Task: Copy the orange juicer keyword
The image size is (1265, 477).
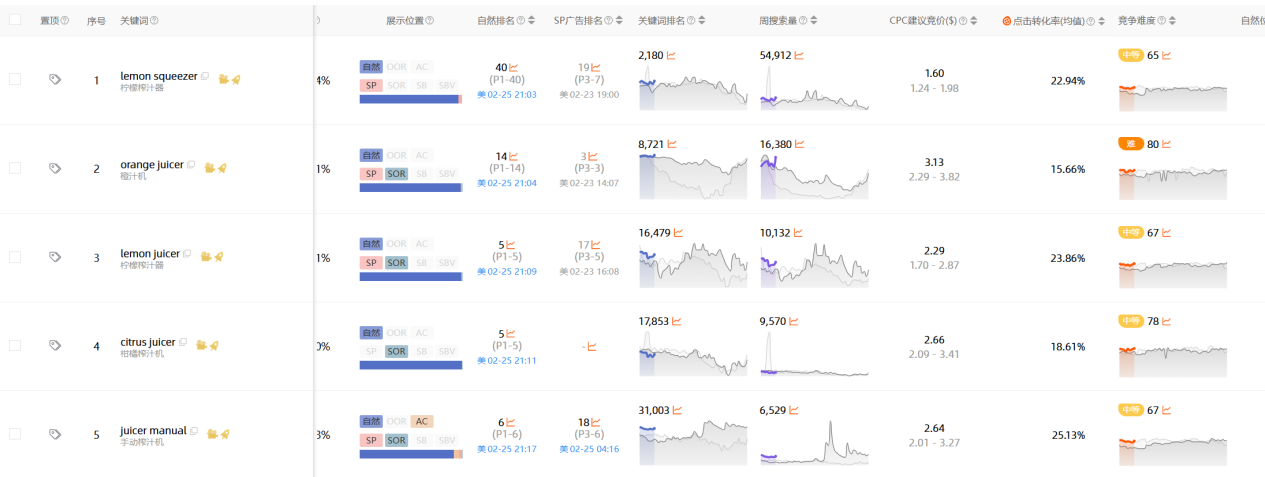Action: coord(191,165)
